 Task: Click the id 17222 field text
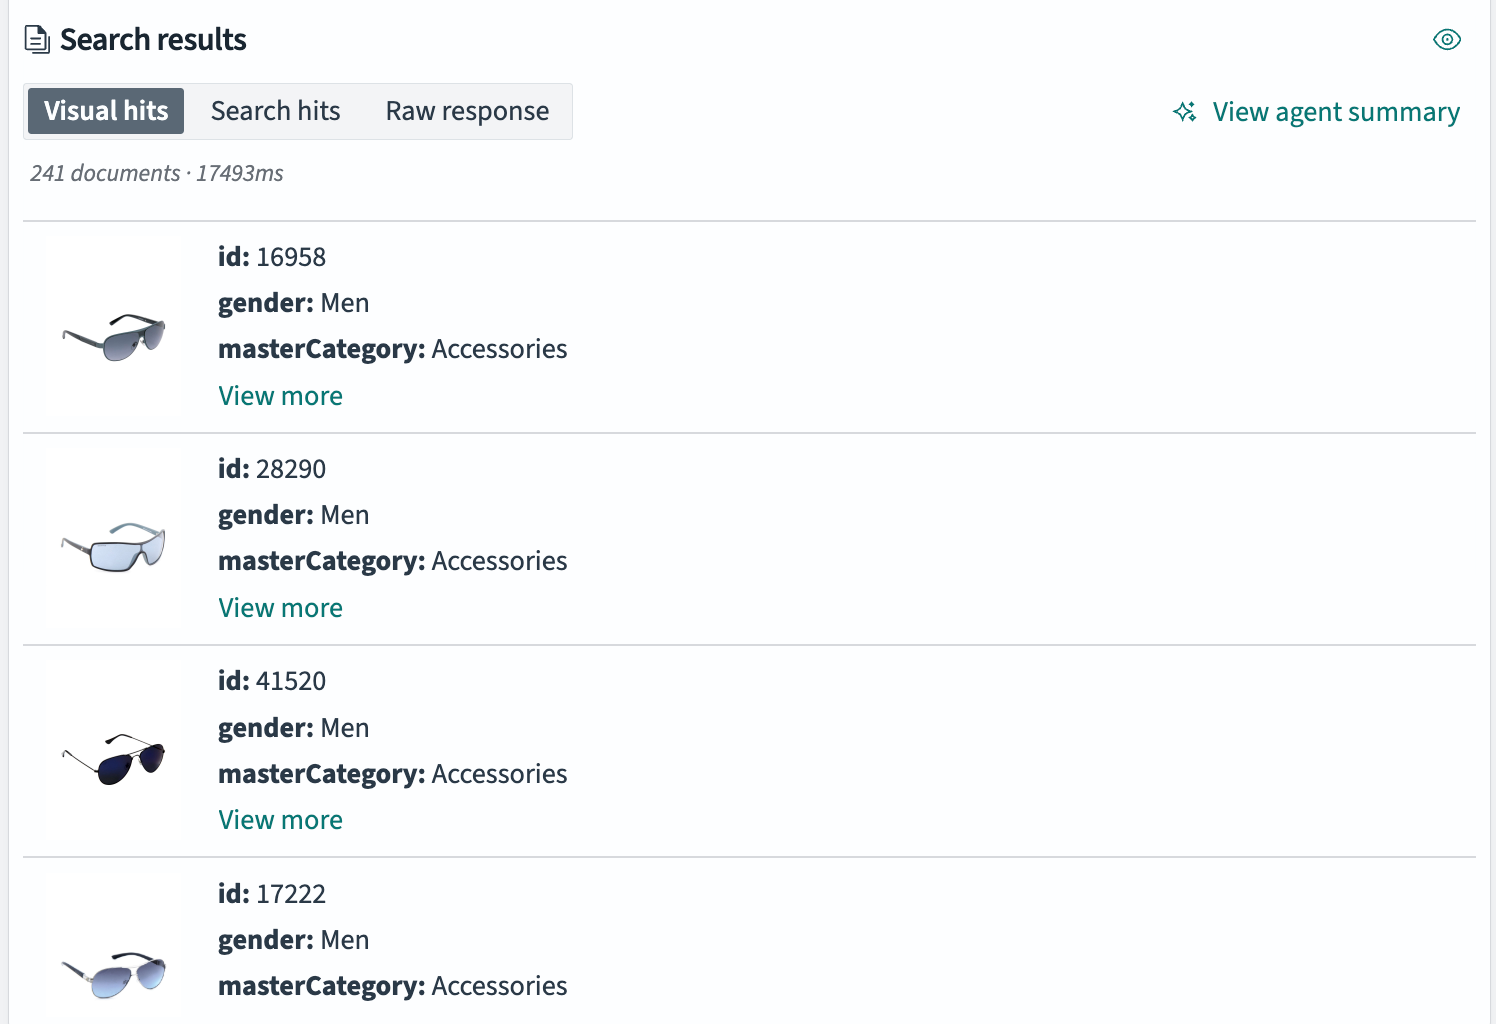[272, 894]
